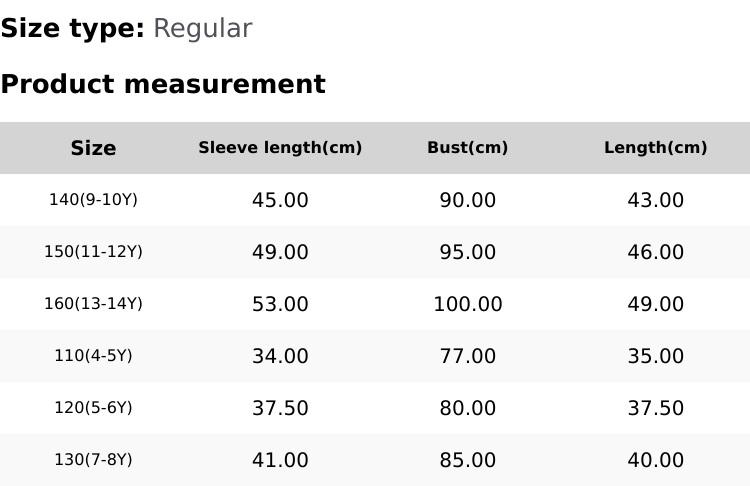Click the 95.00 bust measurement cell

(x=467, y=252)
